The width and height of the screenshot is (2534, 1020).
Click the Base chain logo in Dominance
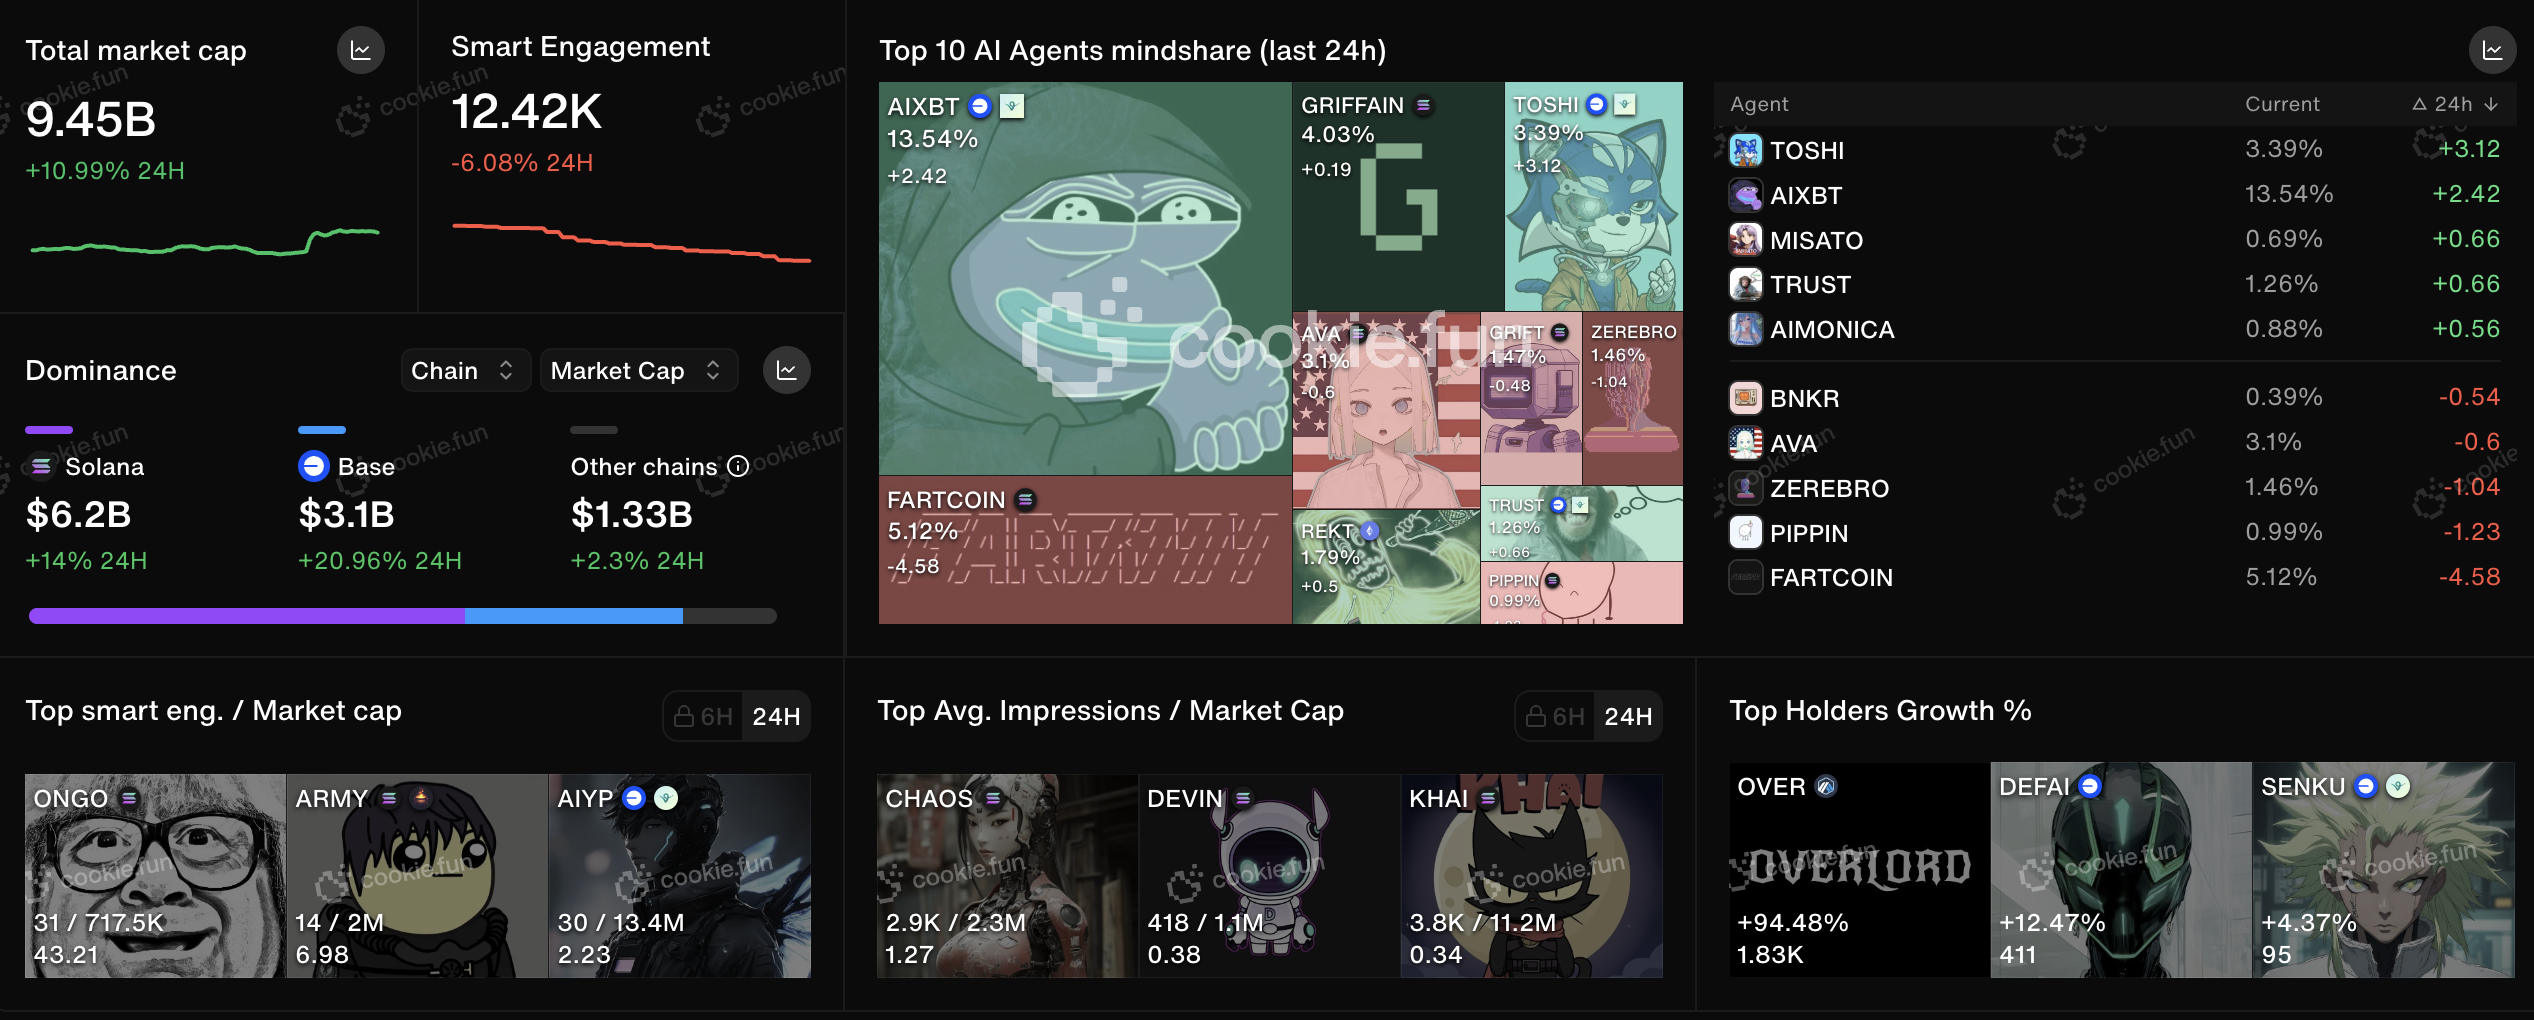314,466
